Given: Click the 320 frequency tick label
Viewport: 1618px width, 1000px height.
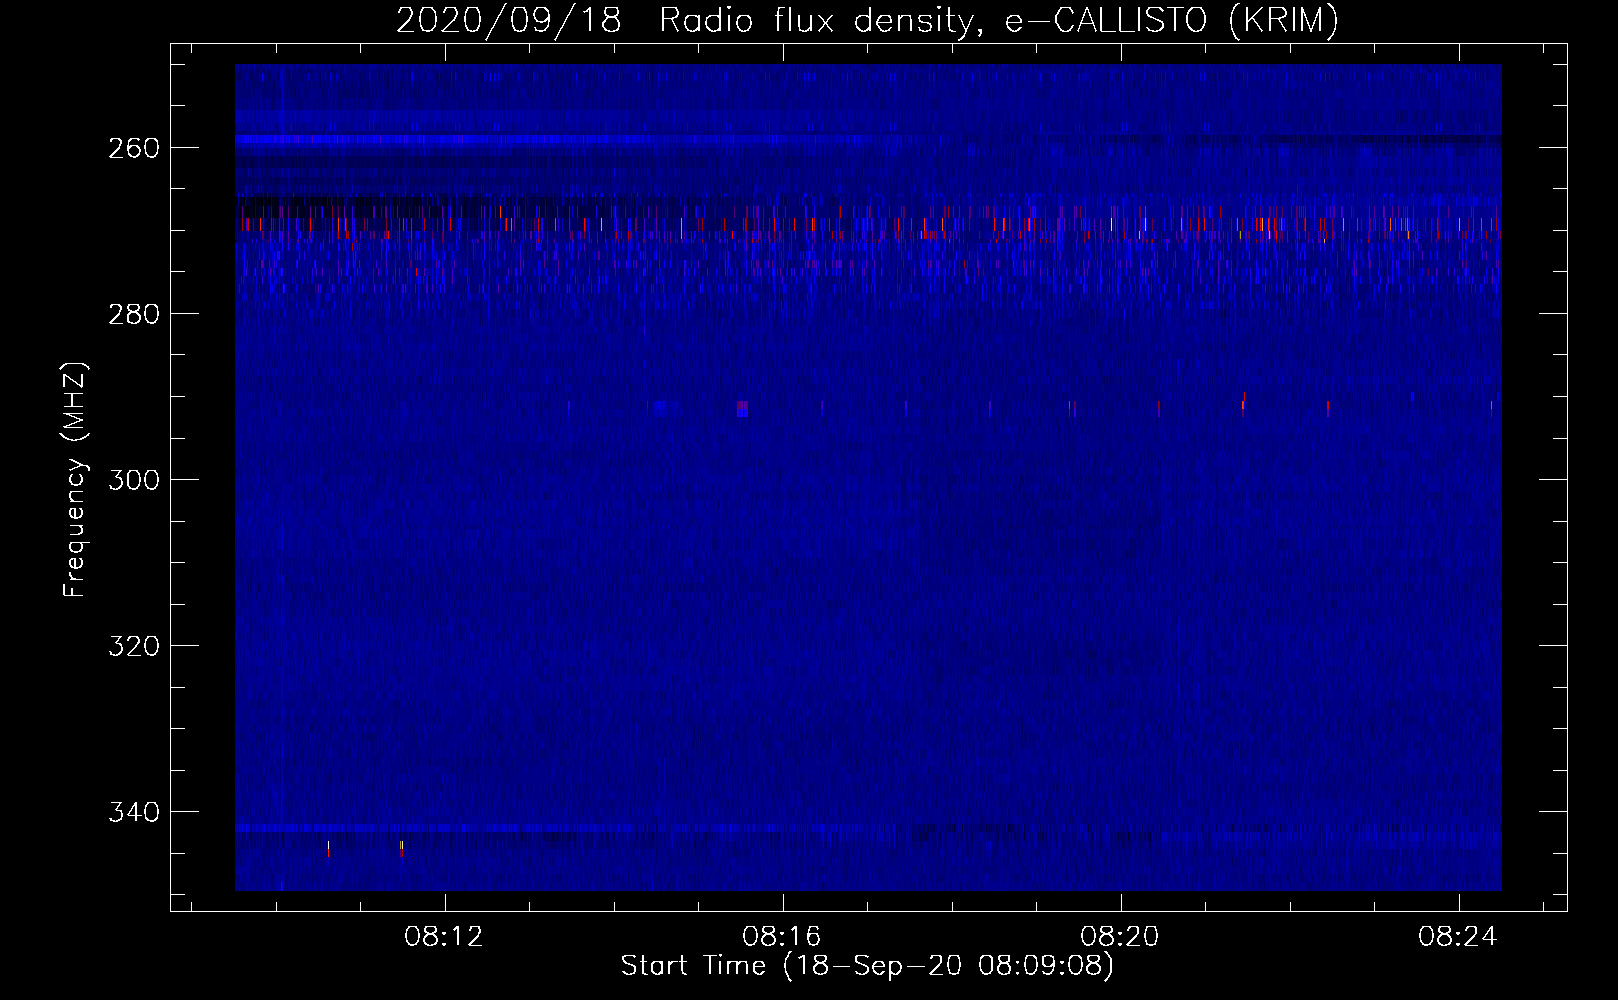Looking at the screenshot, I should coord(134,646).
